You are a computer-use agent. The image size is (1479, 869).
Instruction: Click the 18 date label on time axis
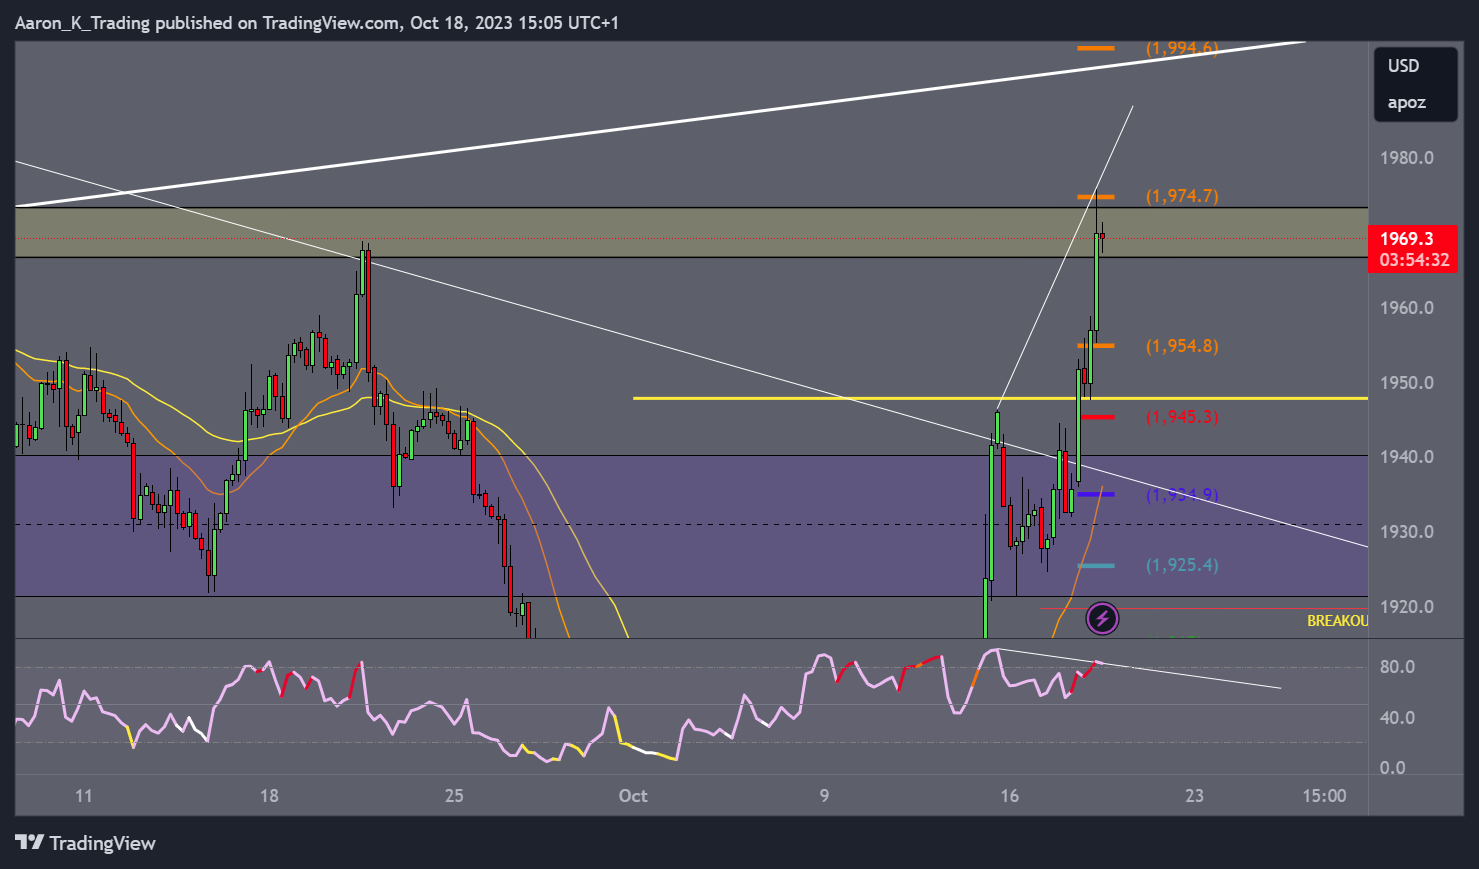point(269,796)
